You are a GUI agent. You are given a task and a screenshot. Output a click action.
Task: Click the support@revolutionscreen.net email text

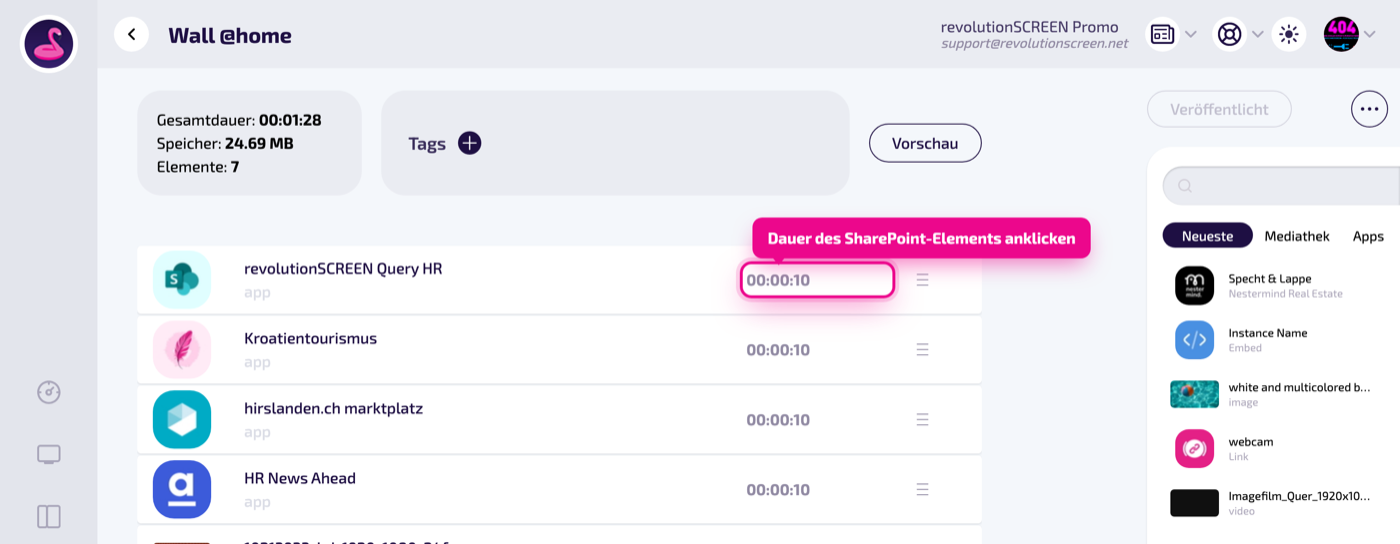click(x=1034, y=44)
